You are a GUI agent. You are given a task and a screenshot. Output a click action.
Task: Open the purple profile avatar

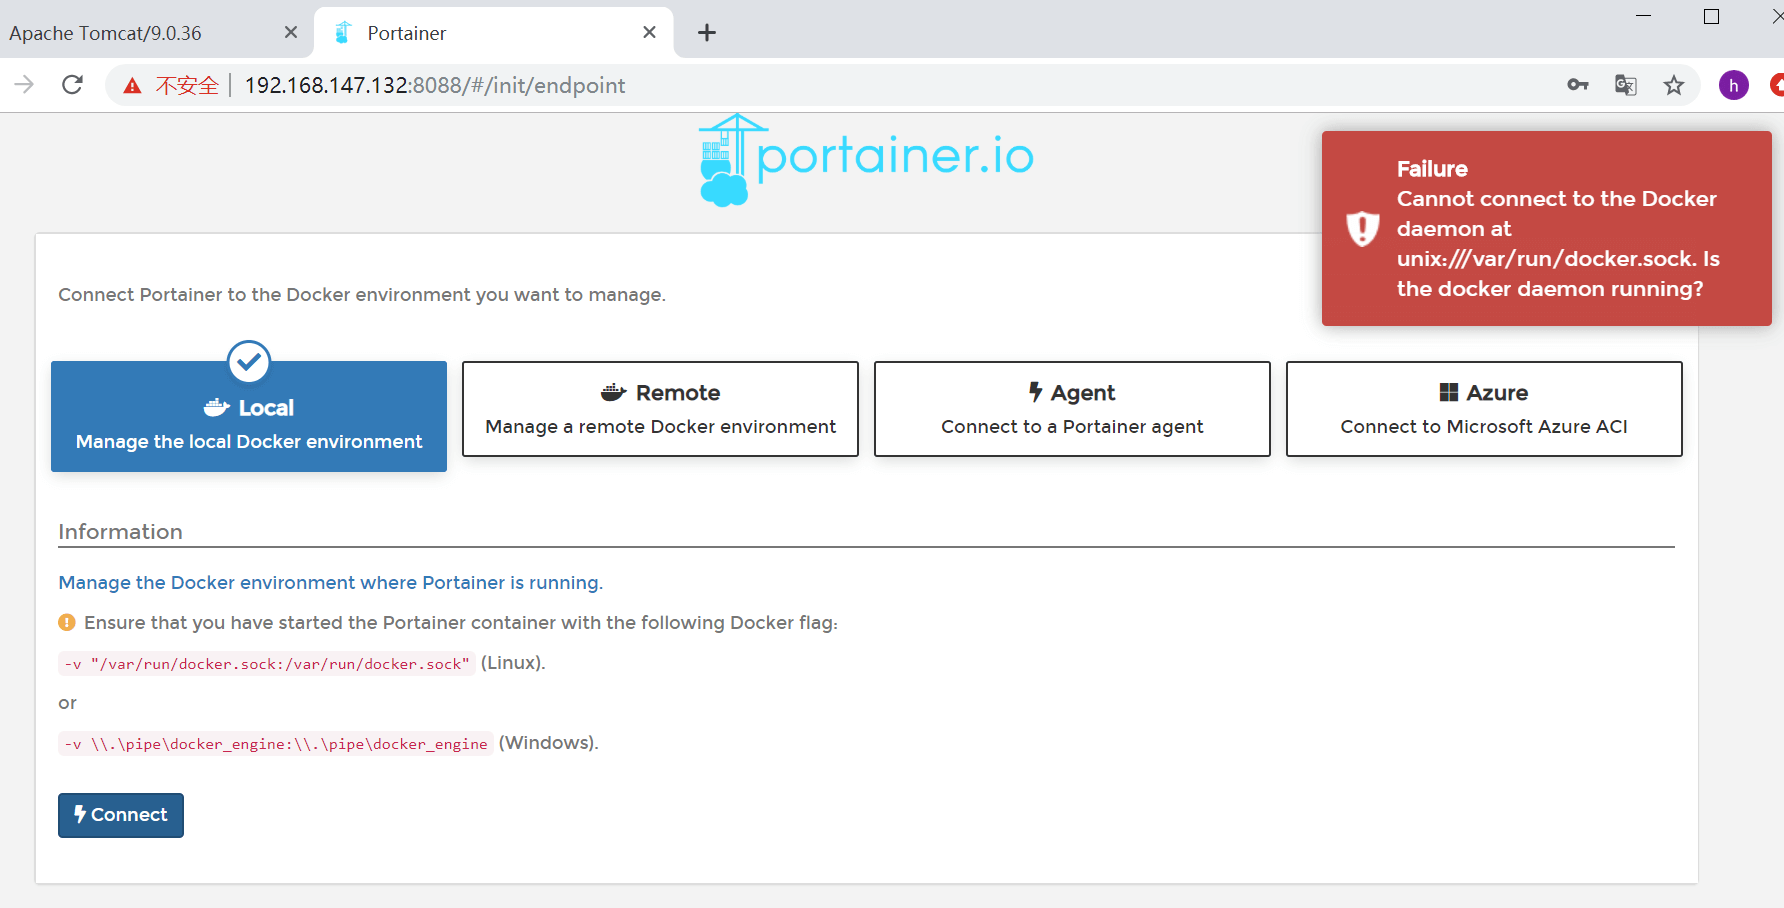pos(1734,85)
